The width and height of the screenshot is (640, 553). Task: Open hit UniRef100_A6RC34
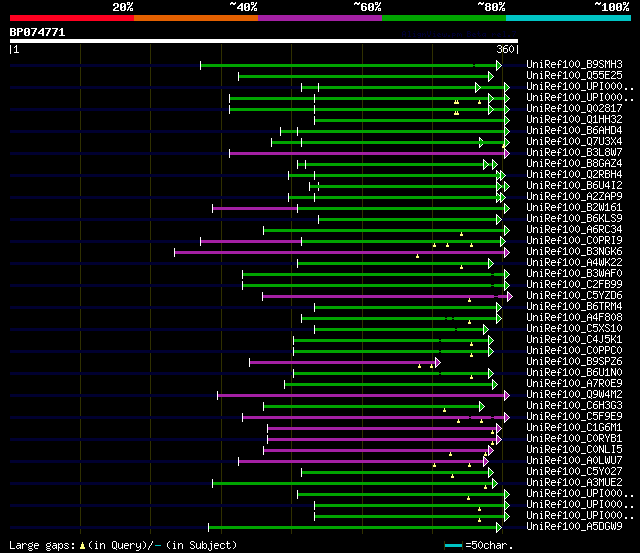coord(574,229)
